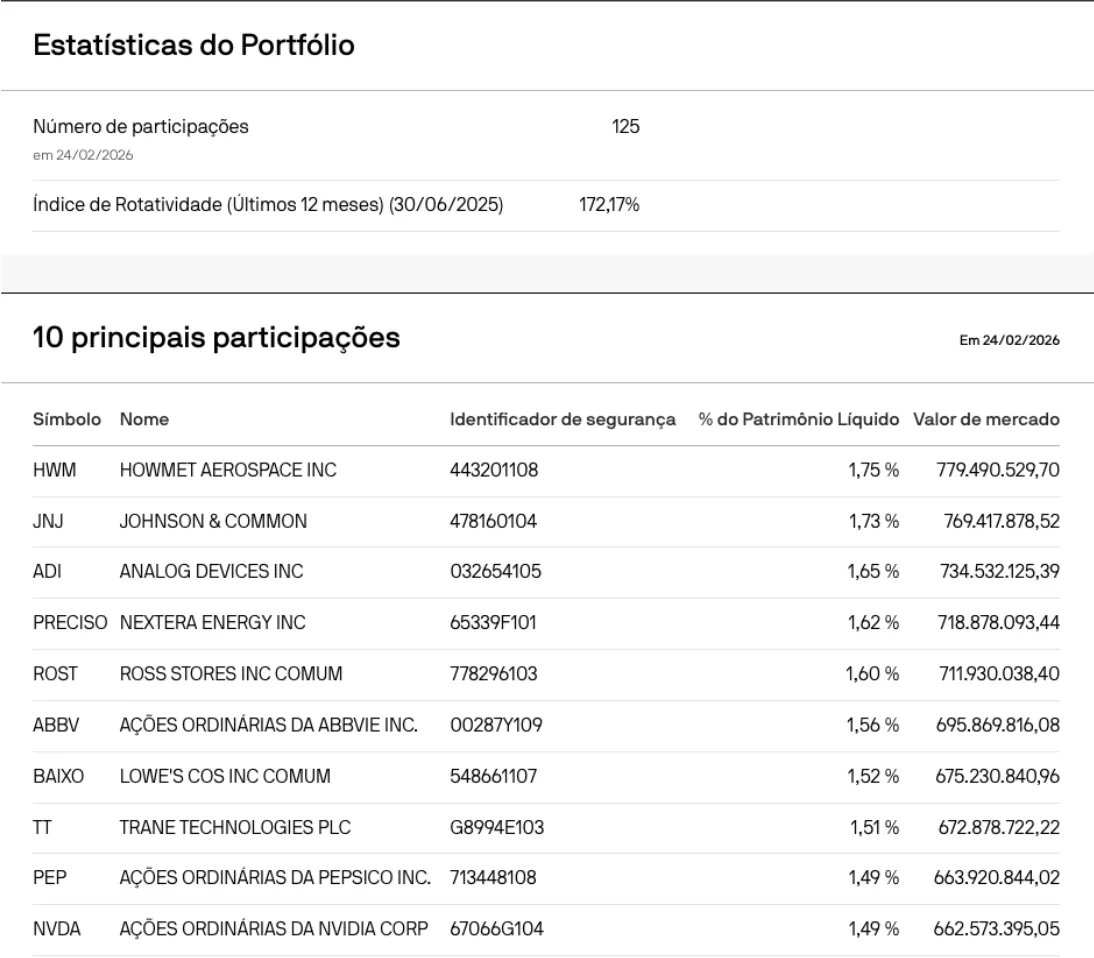This screenshot has height=958, width=1094.
Task: Select the Número de participações value 125
Action: [x=621, y=126]
